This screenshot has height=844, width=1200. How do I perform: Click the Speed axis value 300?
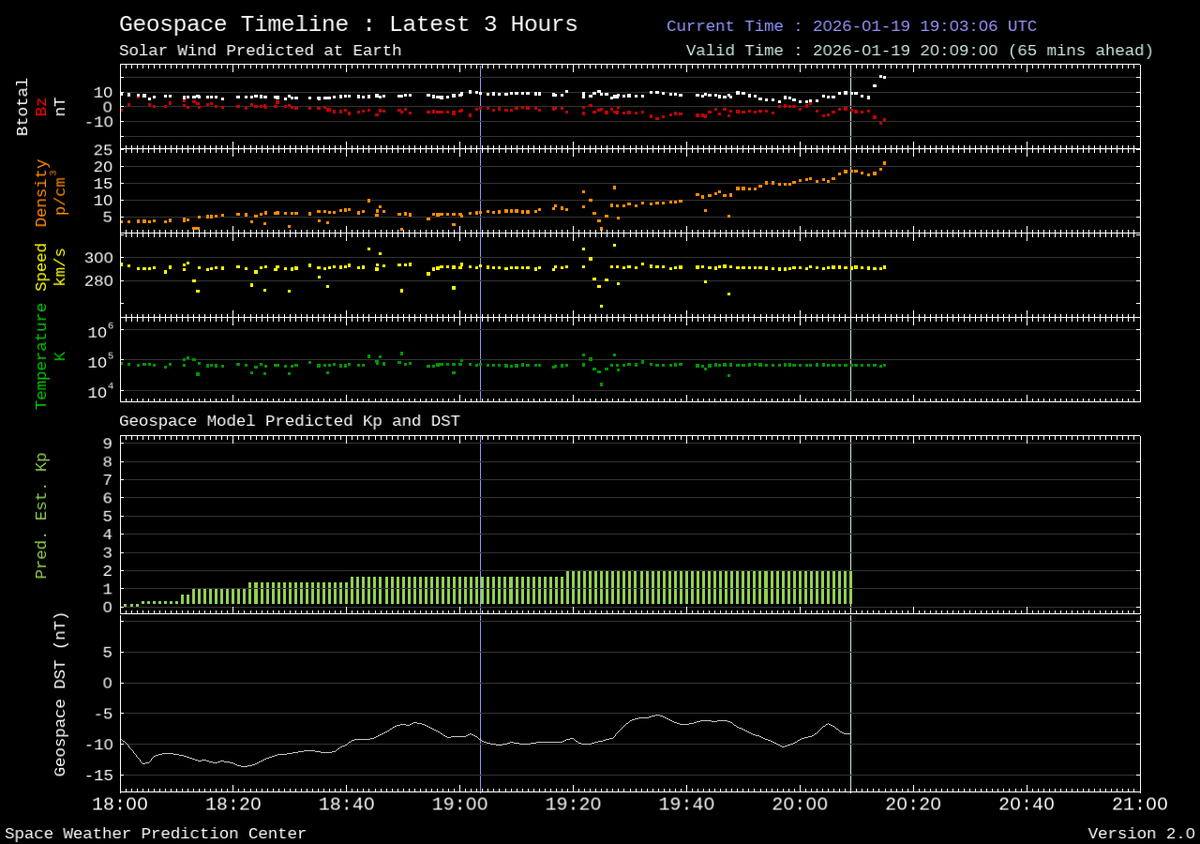(98, 258)
